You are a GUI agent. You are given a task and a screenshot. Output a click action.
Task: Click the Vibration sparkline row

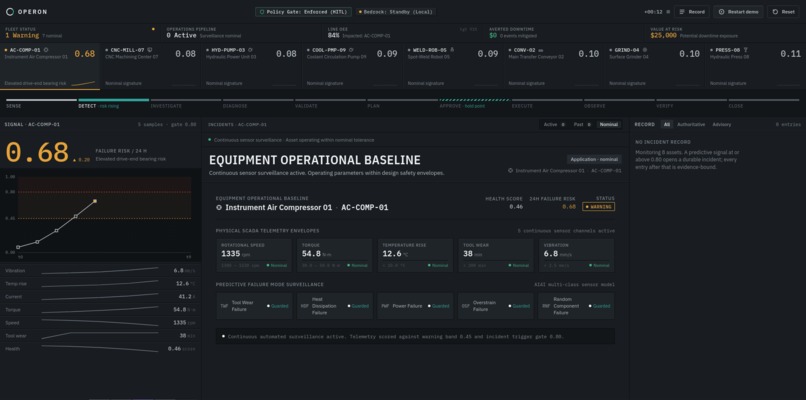point(100,270)
